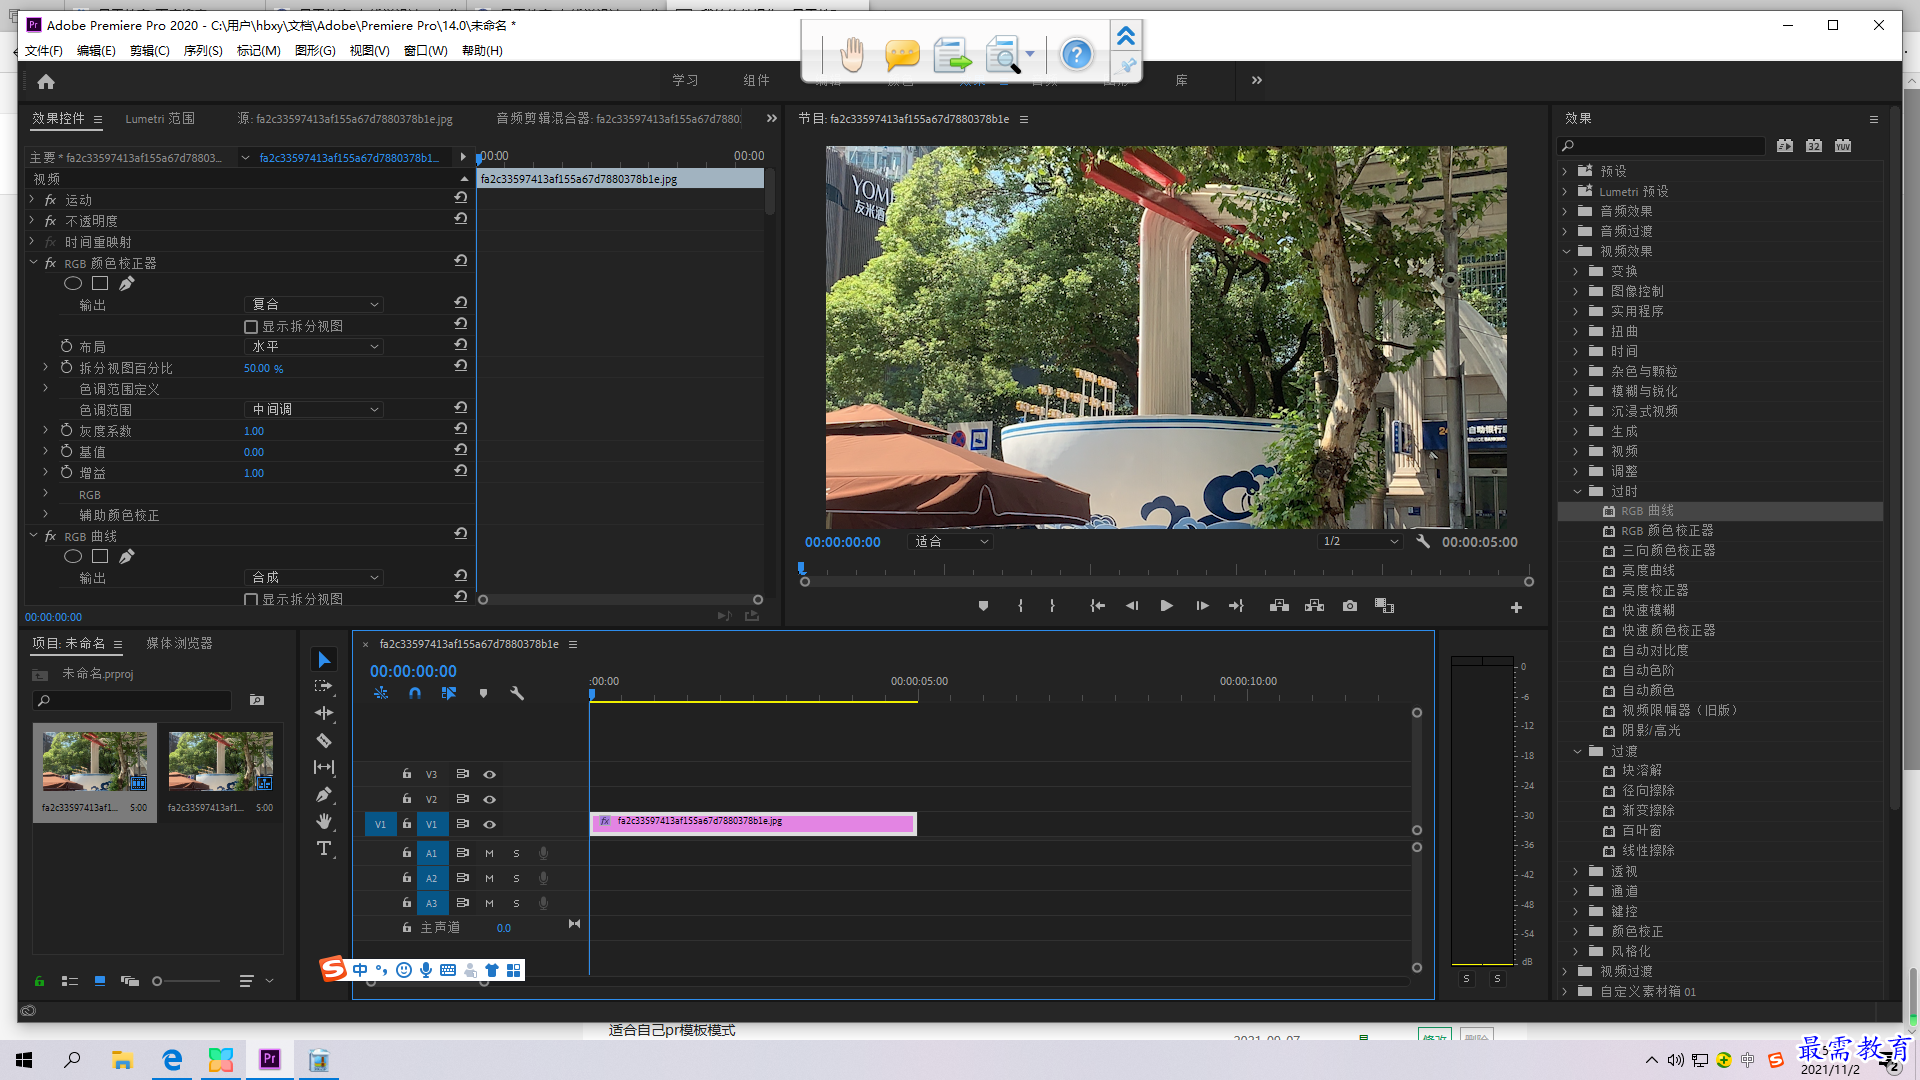Toggle 显示拆分视图 checkbox under RGB 曲线

[251, 599]
